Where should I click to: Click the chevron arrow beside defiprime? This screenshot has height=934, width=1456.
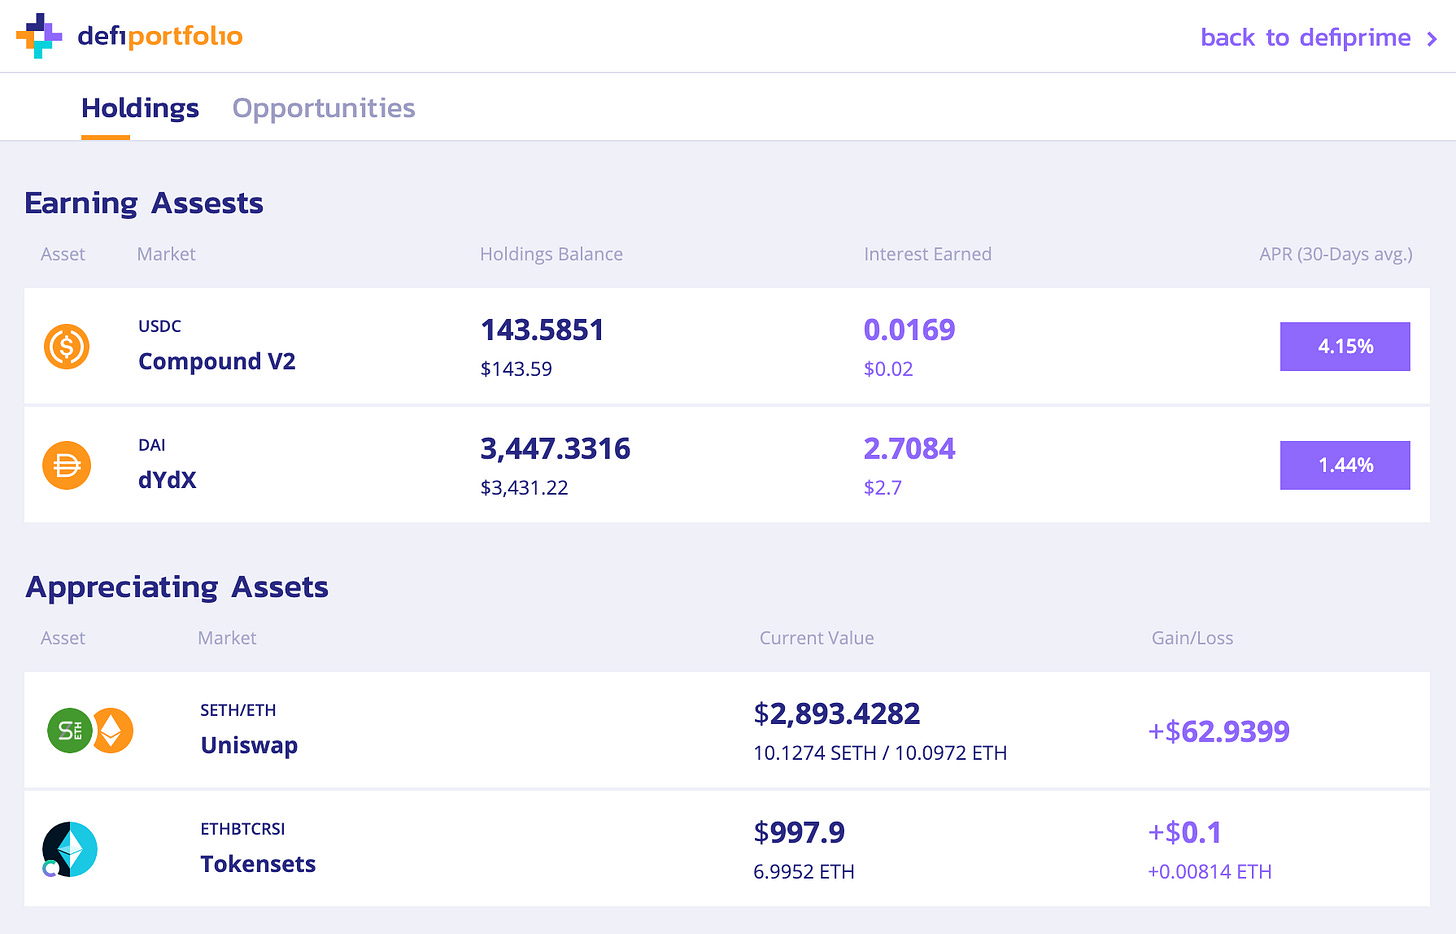[1432, 39]
